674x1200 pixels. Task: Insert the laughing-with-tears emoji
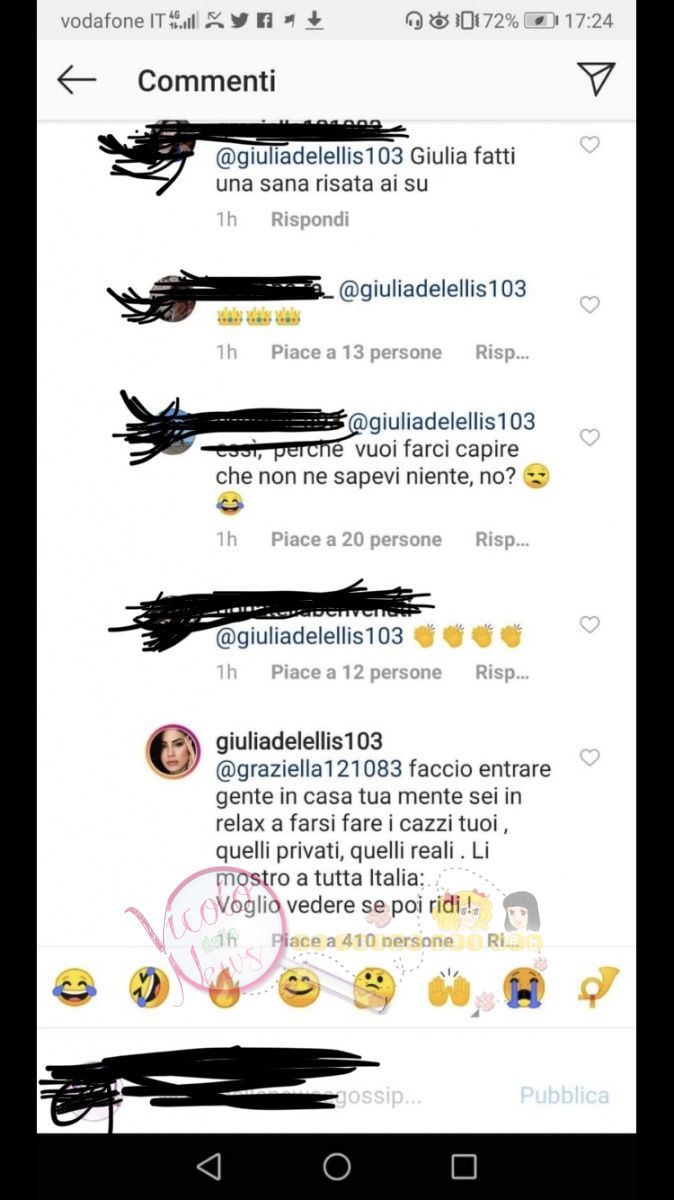[x=75, y=988]
